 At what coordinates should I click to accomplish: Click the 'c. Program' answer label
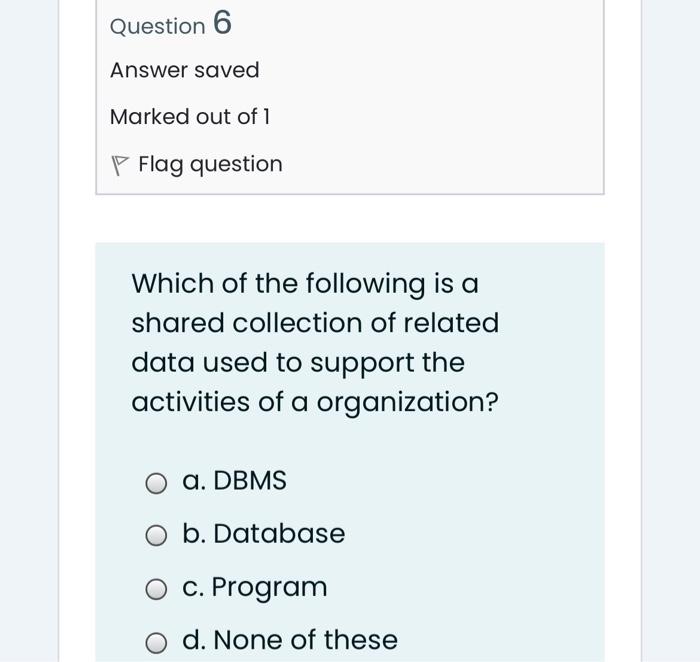click(254, 587)
